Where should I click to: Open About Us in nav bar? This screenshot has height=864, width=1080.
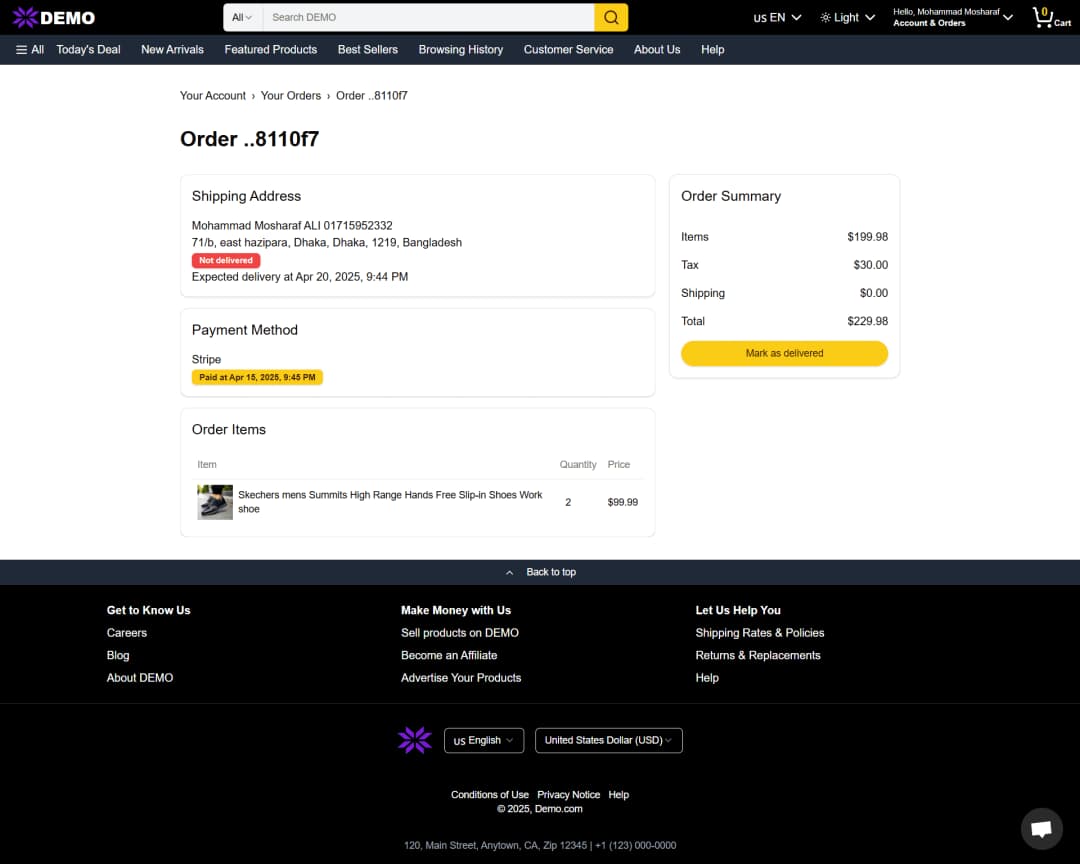click(x=657, y=50)
